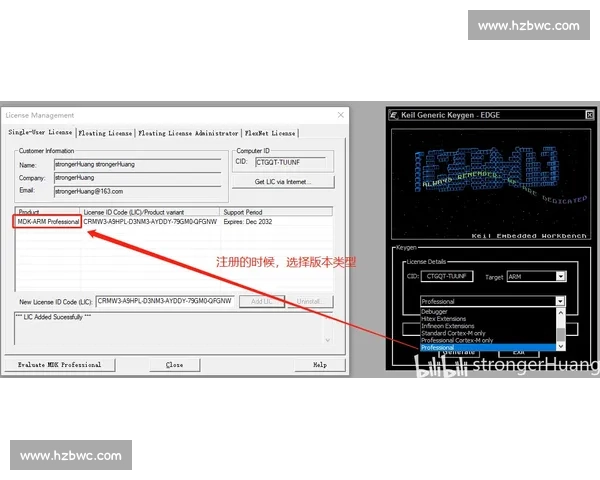600x480 pixels.
Task: Switch to Single-User License tab
Action: (x=40, y=132)
